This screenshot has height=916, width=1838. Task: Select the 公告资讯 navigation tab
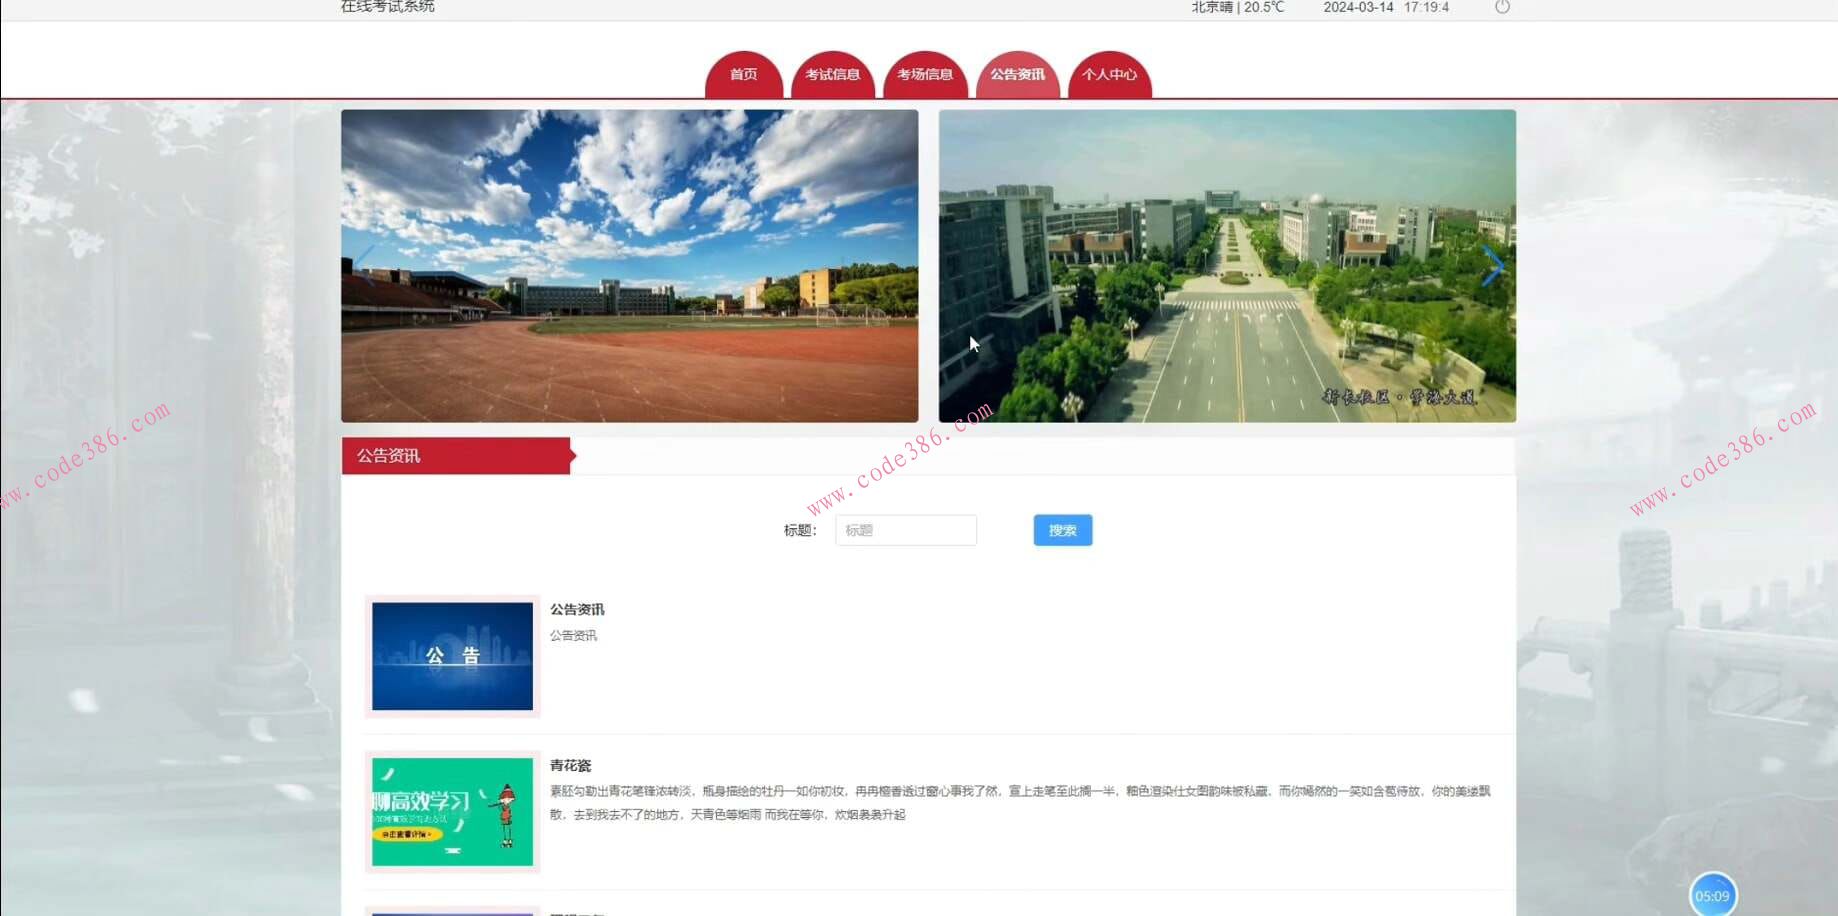point(1018,75)
